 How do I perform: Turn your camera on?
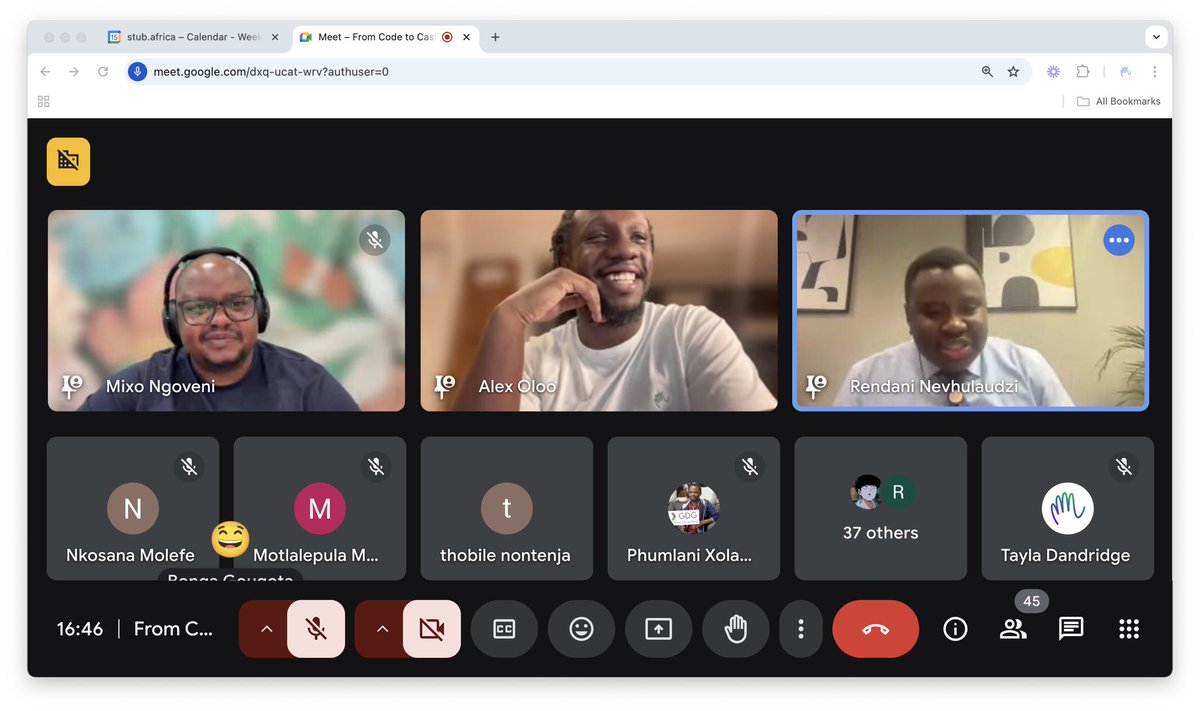coord(432,628)
